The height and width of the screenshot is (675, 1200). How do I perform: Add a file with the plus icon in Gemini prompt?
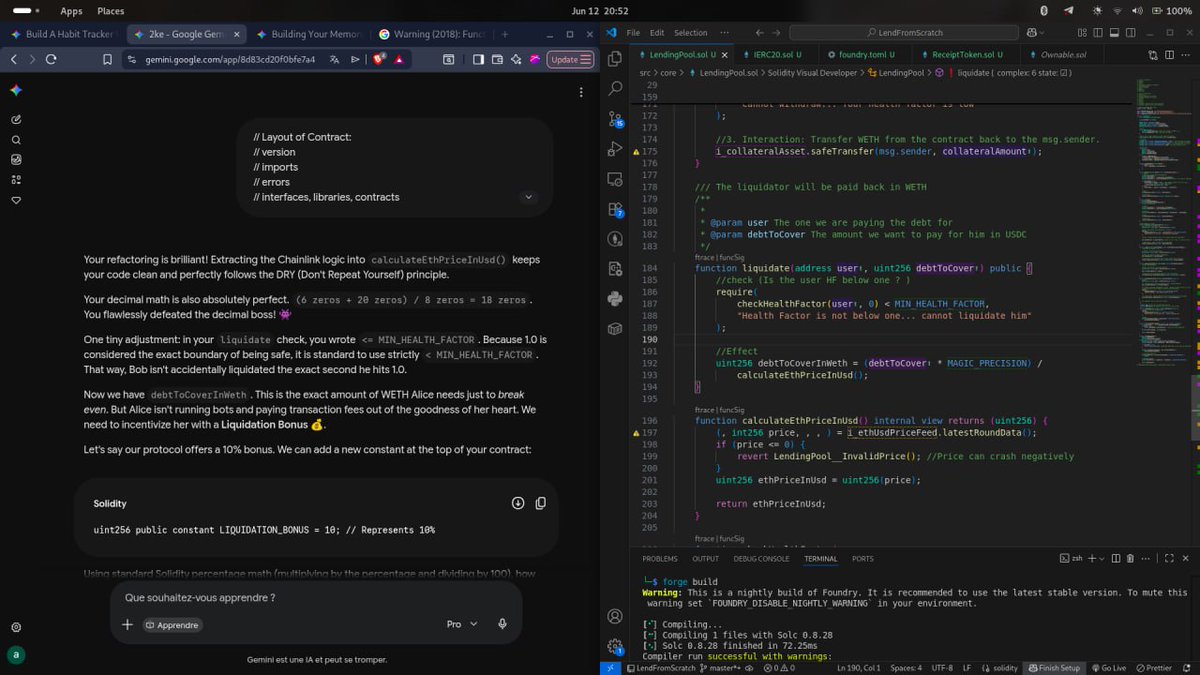click(127, 624)
